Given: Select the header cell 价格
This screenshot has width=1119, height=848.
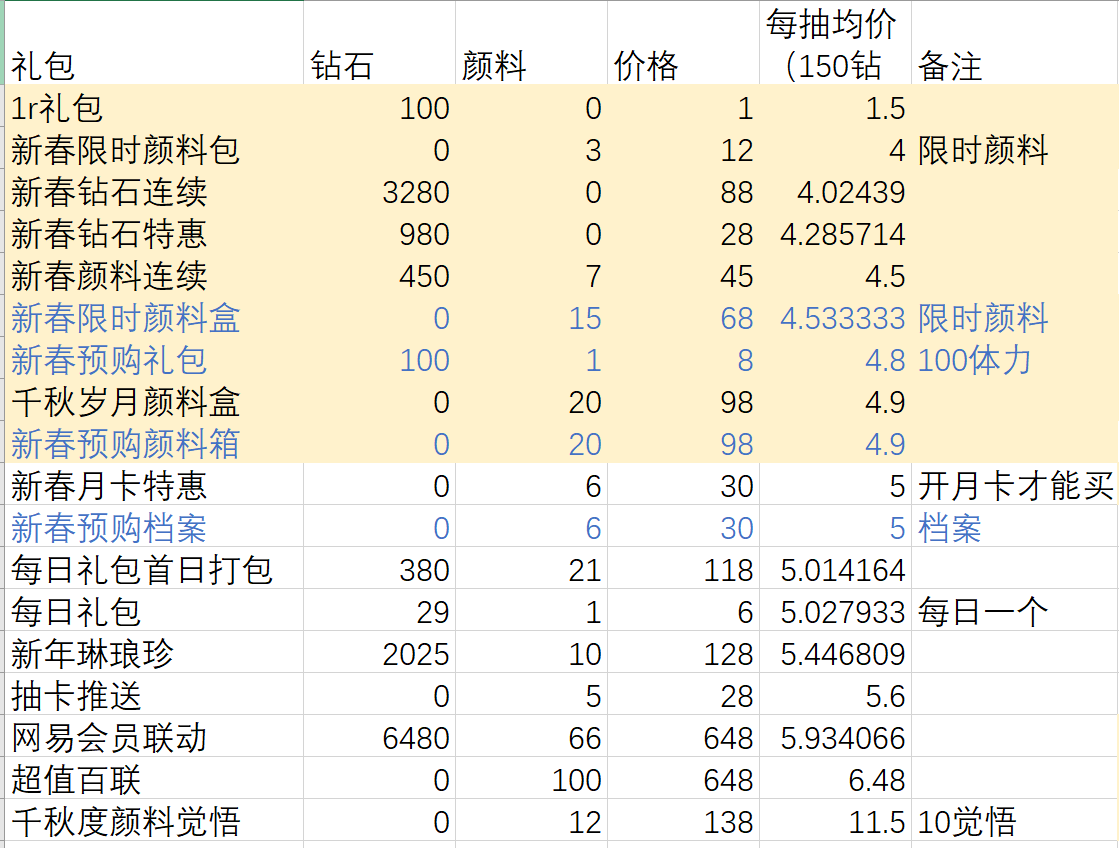Looking at the screenshot, I should [x=684, y=43].
